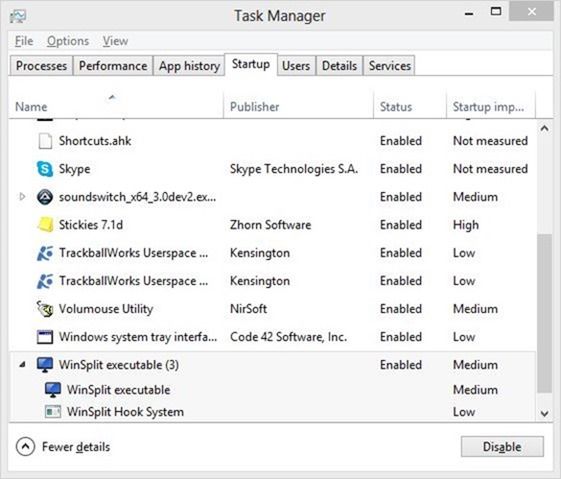This screenshot has height=479, width=561.
Task: Switch to the Performance tab
Action: pyautogui.click(x=113, y=66)
